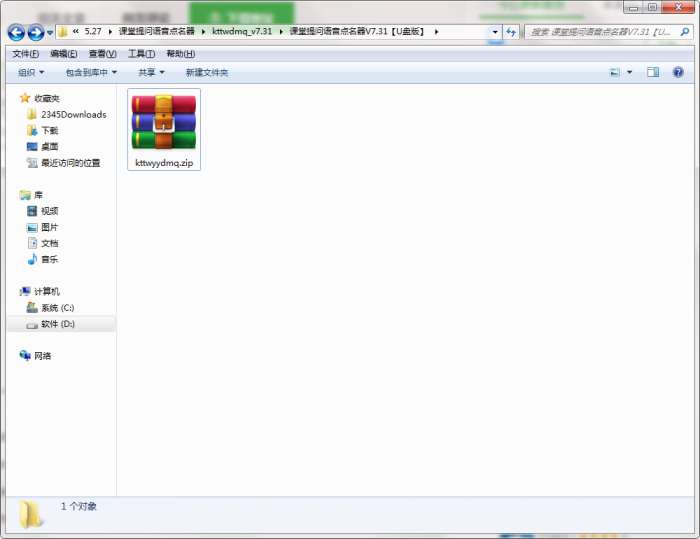Viewport: 700px width, 539px height.
Task: Click the 课堂提问语音点名器 breadcrumb segment
Action: 157,31
